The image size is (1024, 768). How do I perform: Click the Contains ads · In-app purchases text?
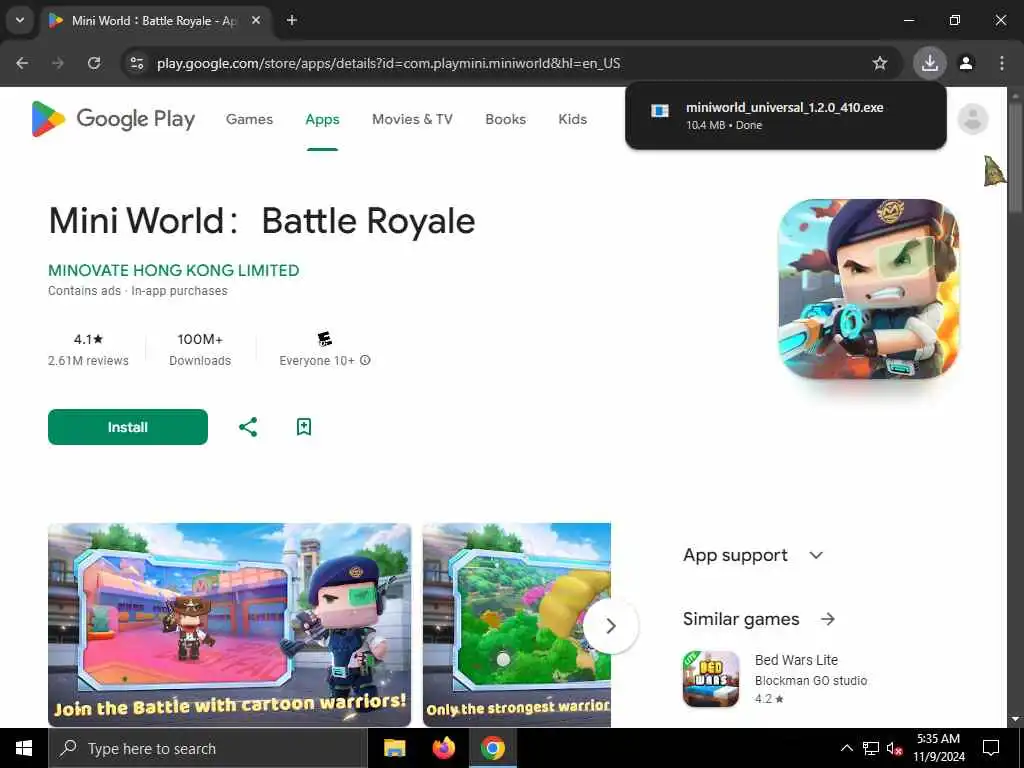pyautogui.click(x=138, y=291)
